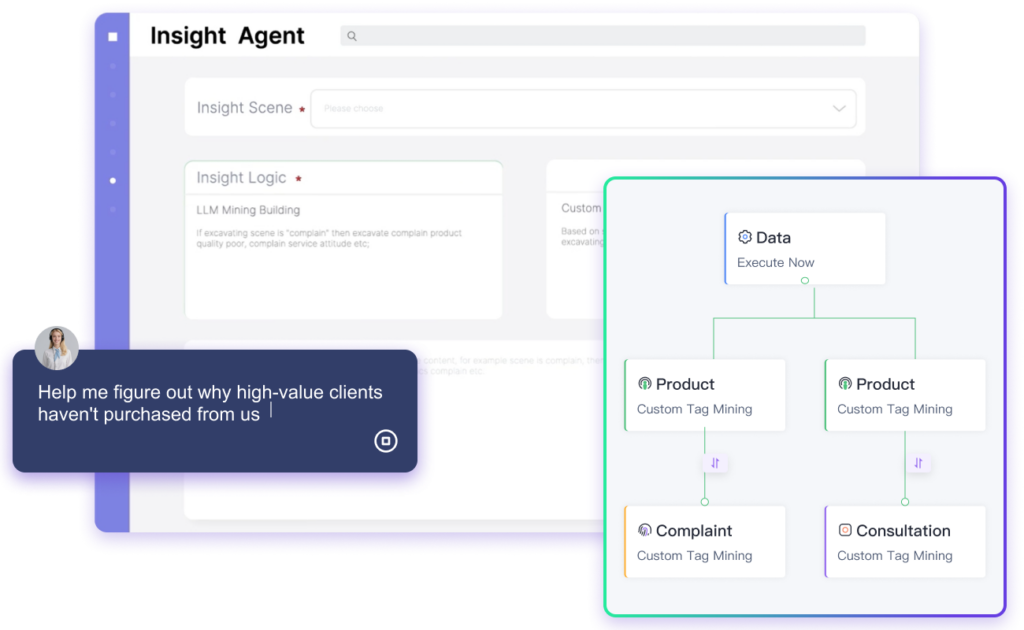Click the Complaint node icon
The image size is (1024, 630).
tap(644, 531)
